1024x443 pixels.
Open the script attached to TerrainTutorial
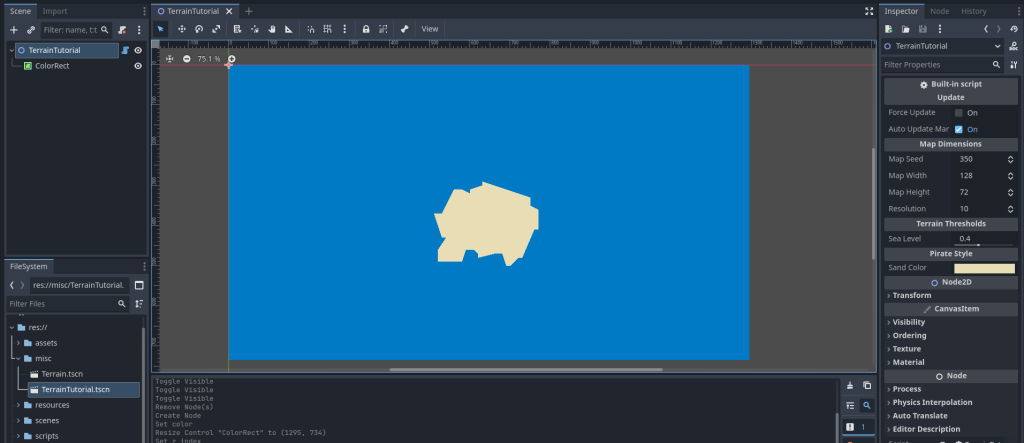pos(125,50)
